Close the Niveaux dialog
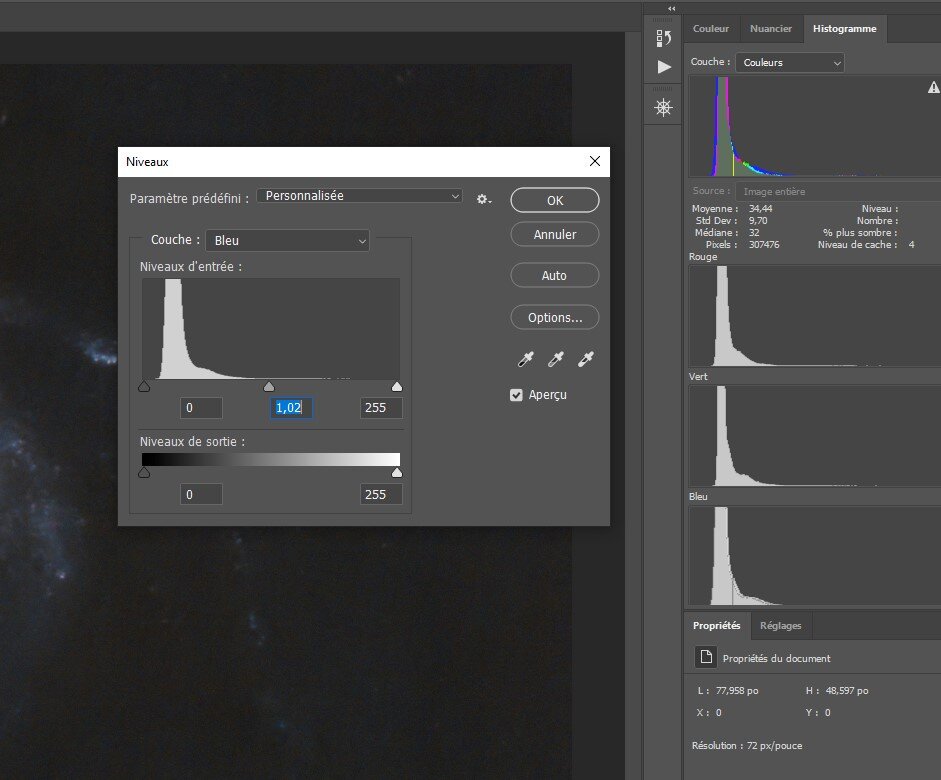Image resolution: width=941 pixels, height=780 pixels. (595, 161)
